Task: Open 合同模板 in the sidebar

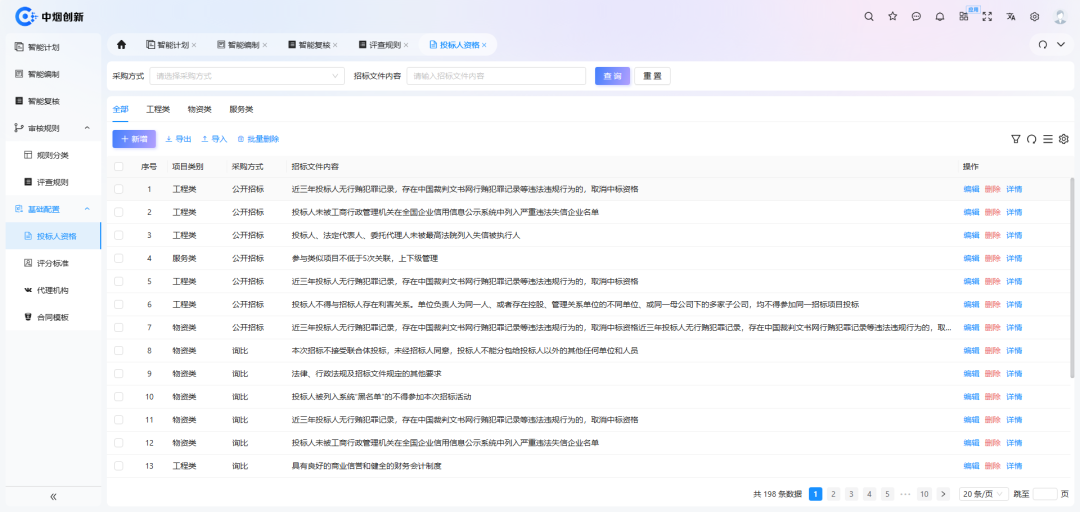Action: click(x=53, y=317)
